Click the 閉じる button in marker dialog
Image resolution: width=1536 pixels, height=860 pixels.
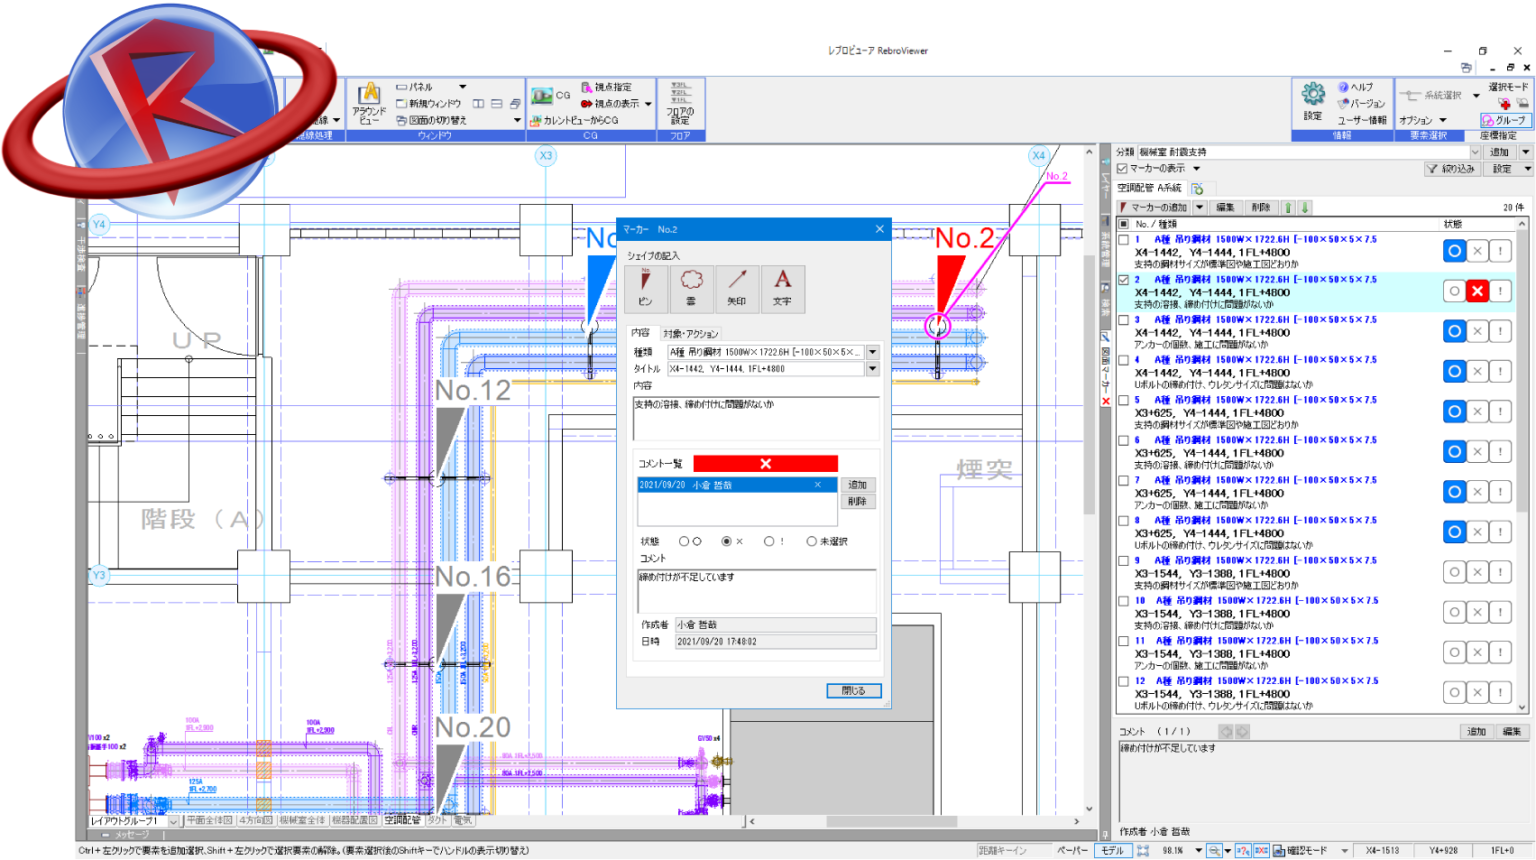(x=853, y=691)
